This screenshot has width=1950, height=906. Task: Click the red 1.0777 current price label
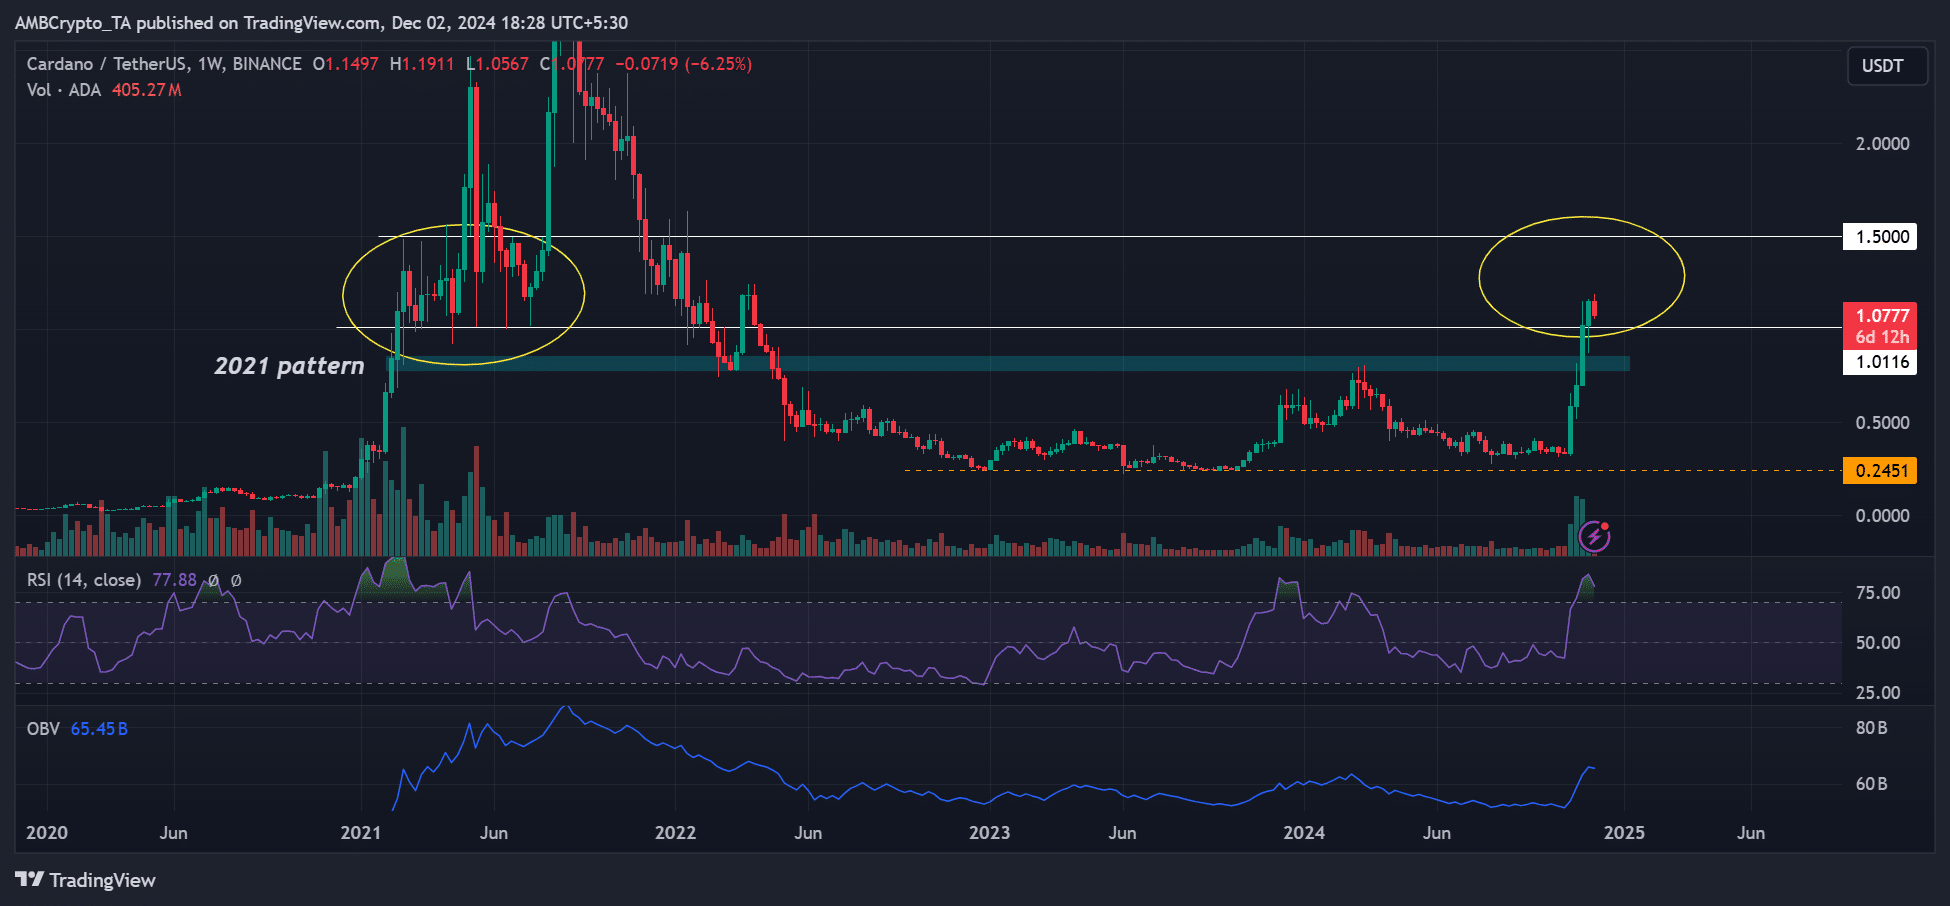(x=1881, y=316)
